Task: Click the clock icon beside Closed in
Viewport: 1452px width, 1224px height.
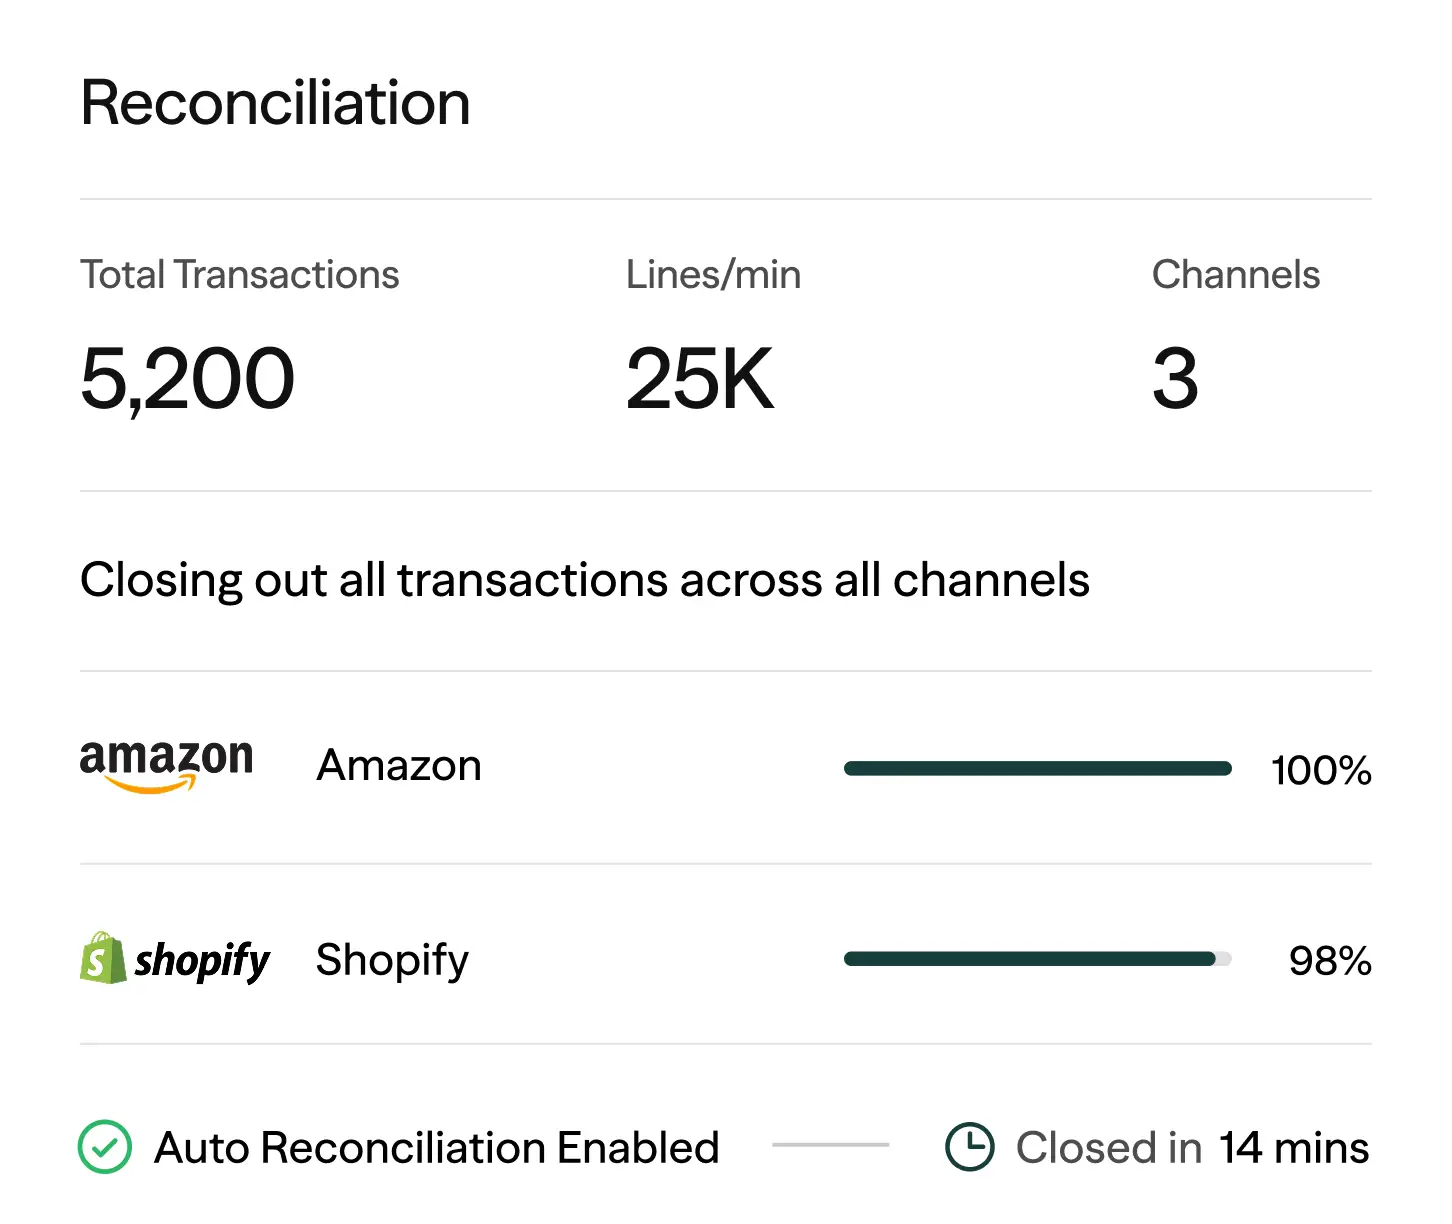Action: pos(969,1147)
